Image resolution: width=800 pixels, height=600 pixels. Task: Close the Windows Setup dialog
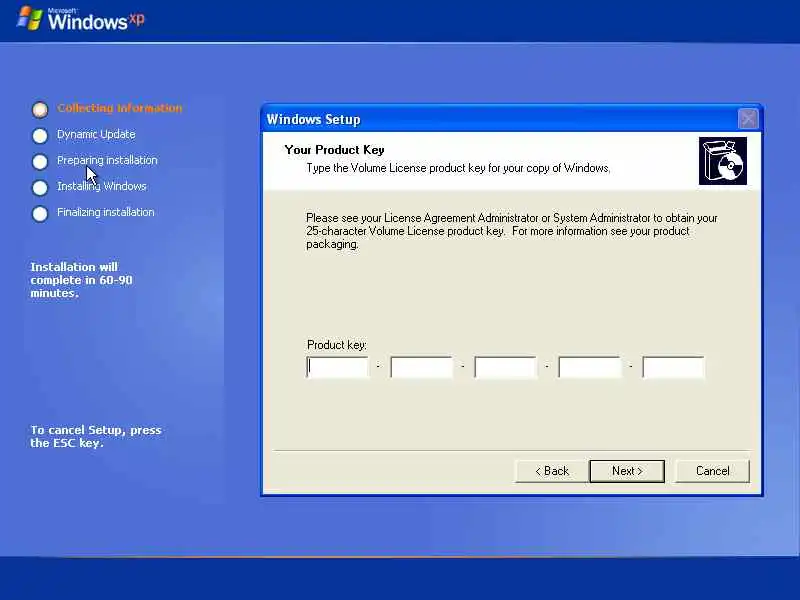point(748,119)
